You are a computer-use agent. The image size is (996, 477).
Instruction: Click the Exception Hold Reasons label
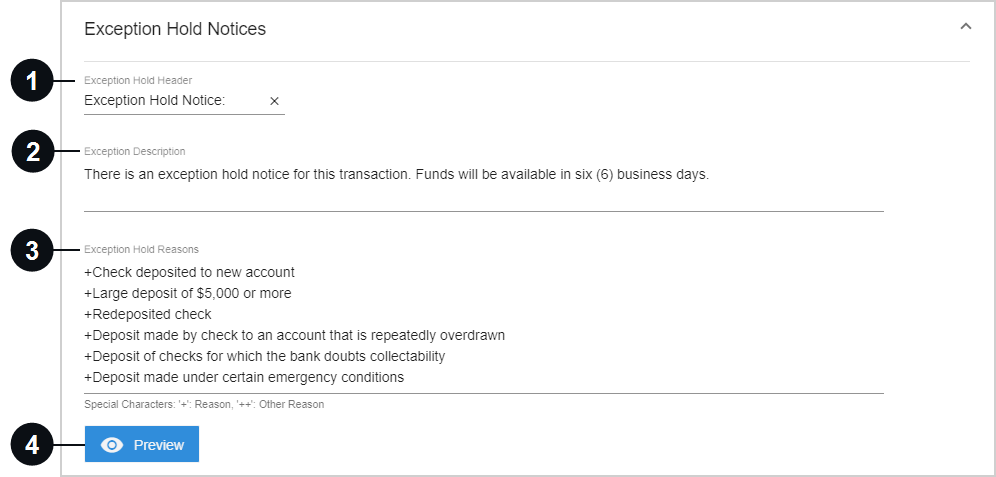141,249
